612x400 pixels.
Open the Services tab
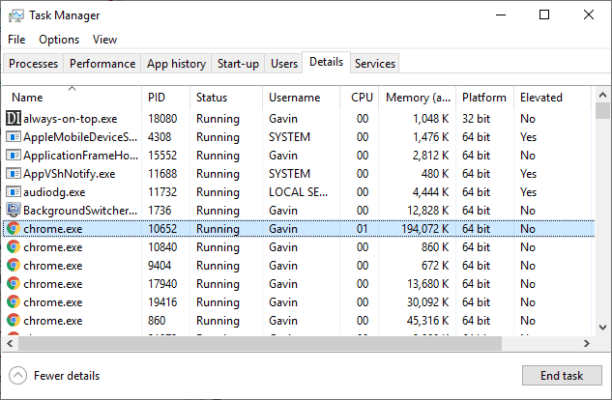click(375, 63)
